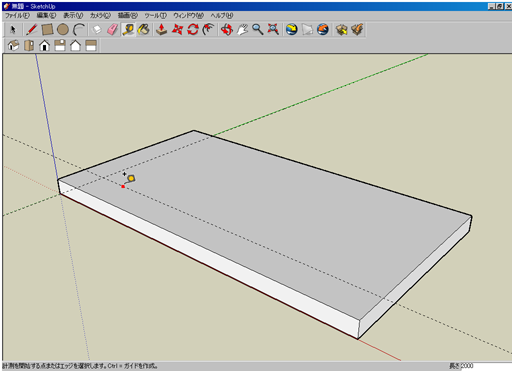The width and height of the screenshot is (512, 371).
Task: Switch to Left view
Action: 91,45
